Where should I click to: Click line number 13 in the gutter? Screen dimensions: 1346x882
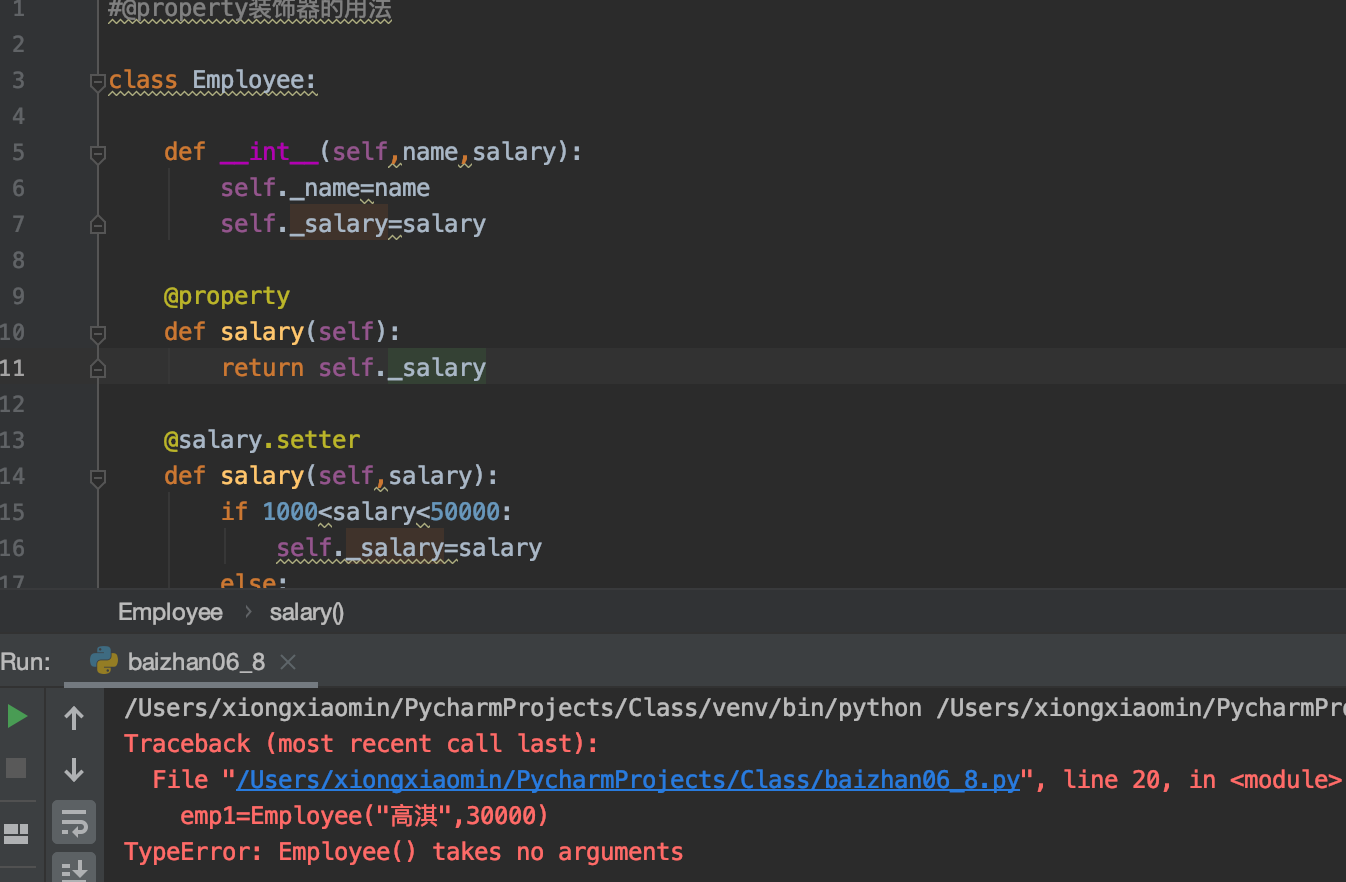coord(12,440)
